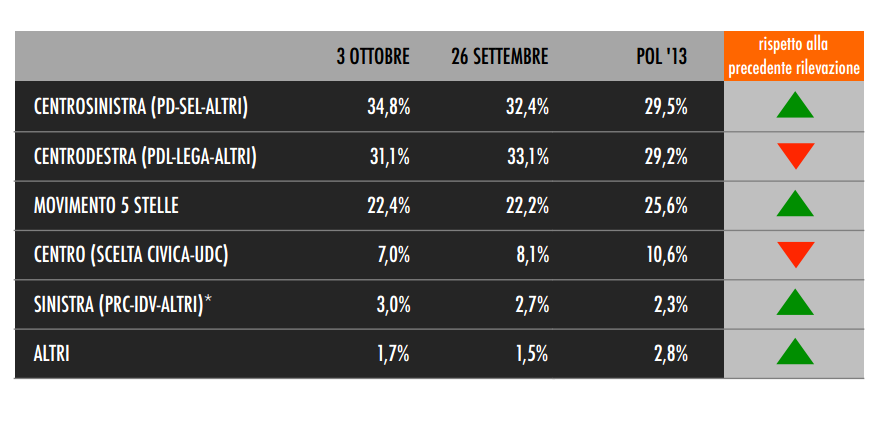Screen dimensions: 884x429
Task: Click the ALTRI row label
Action: coord(51,354)
